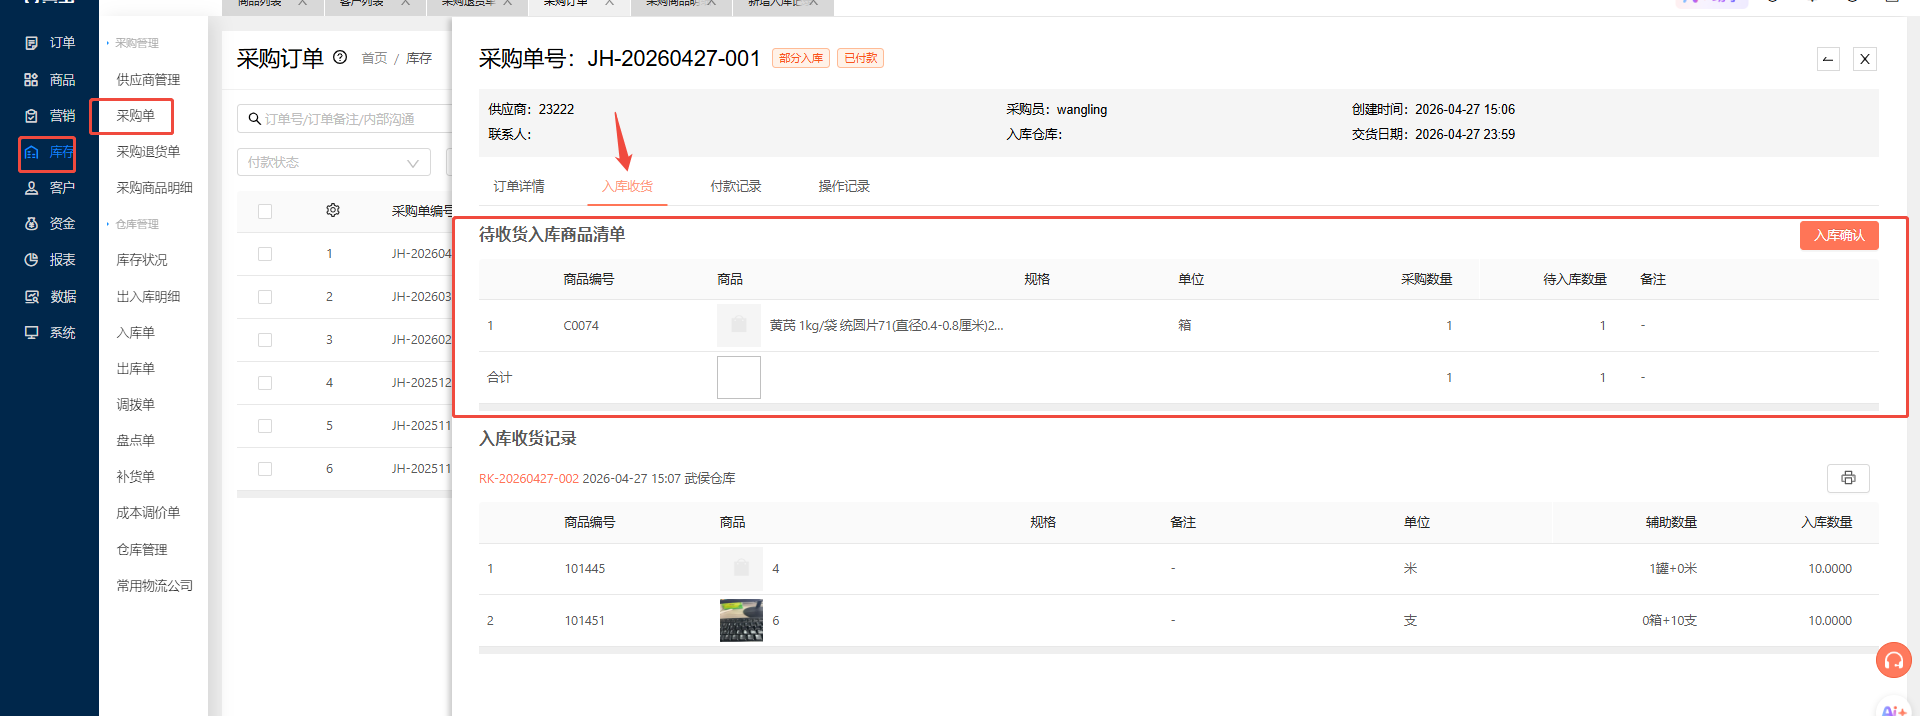This screenshot has height=716, width=1920.
Task: Open the 营销 module in the sidebar
Action: (49, 116)
